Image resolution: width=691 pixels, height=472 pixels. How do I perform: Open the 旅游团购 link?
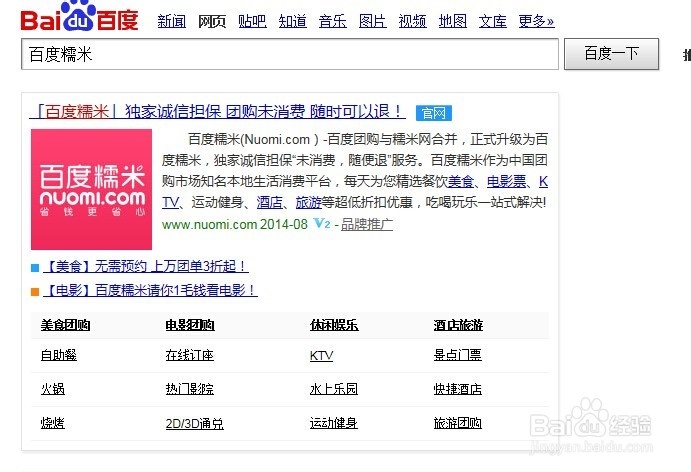pyautogui.click(x=457, y=423)
